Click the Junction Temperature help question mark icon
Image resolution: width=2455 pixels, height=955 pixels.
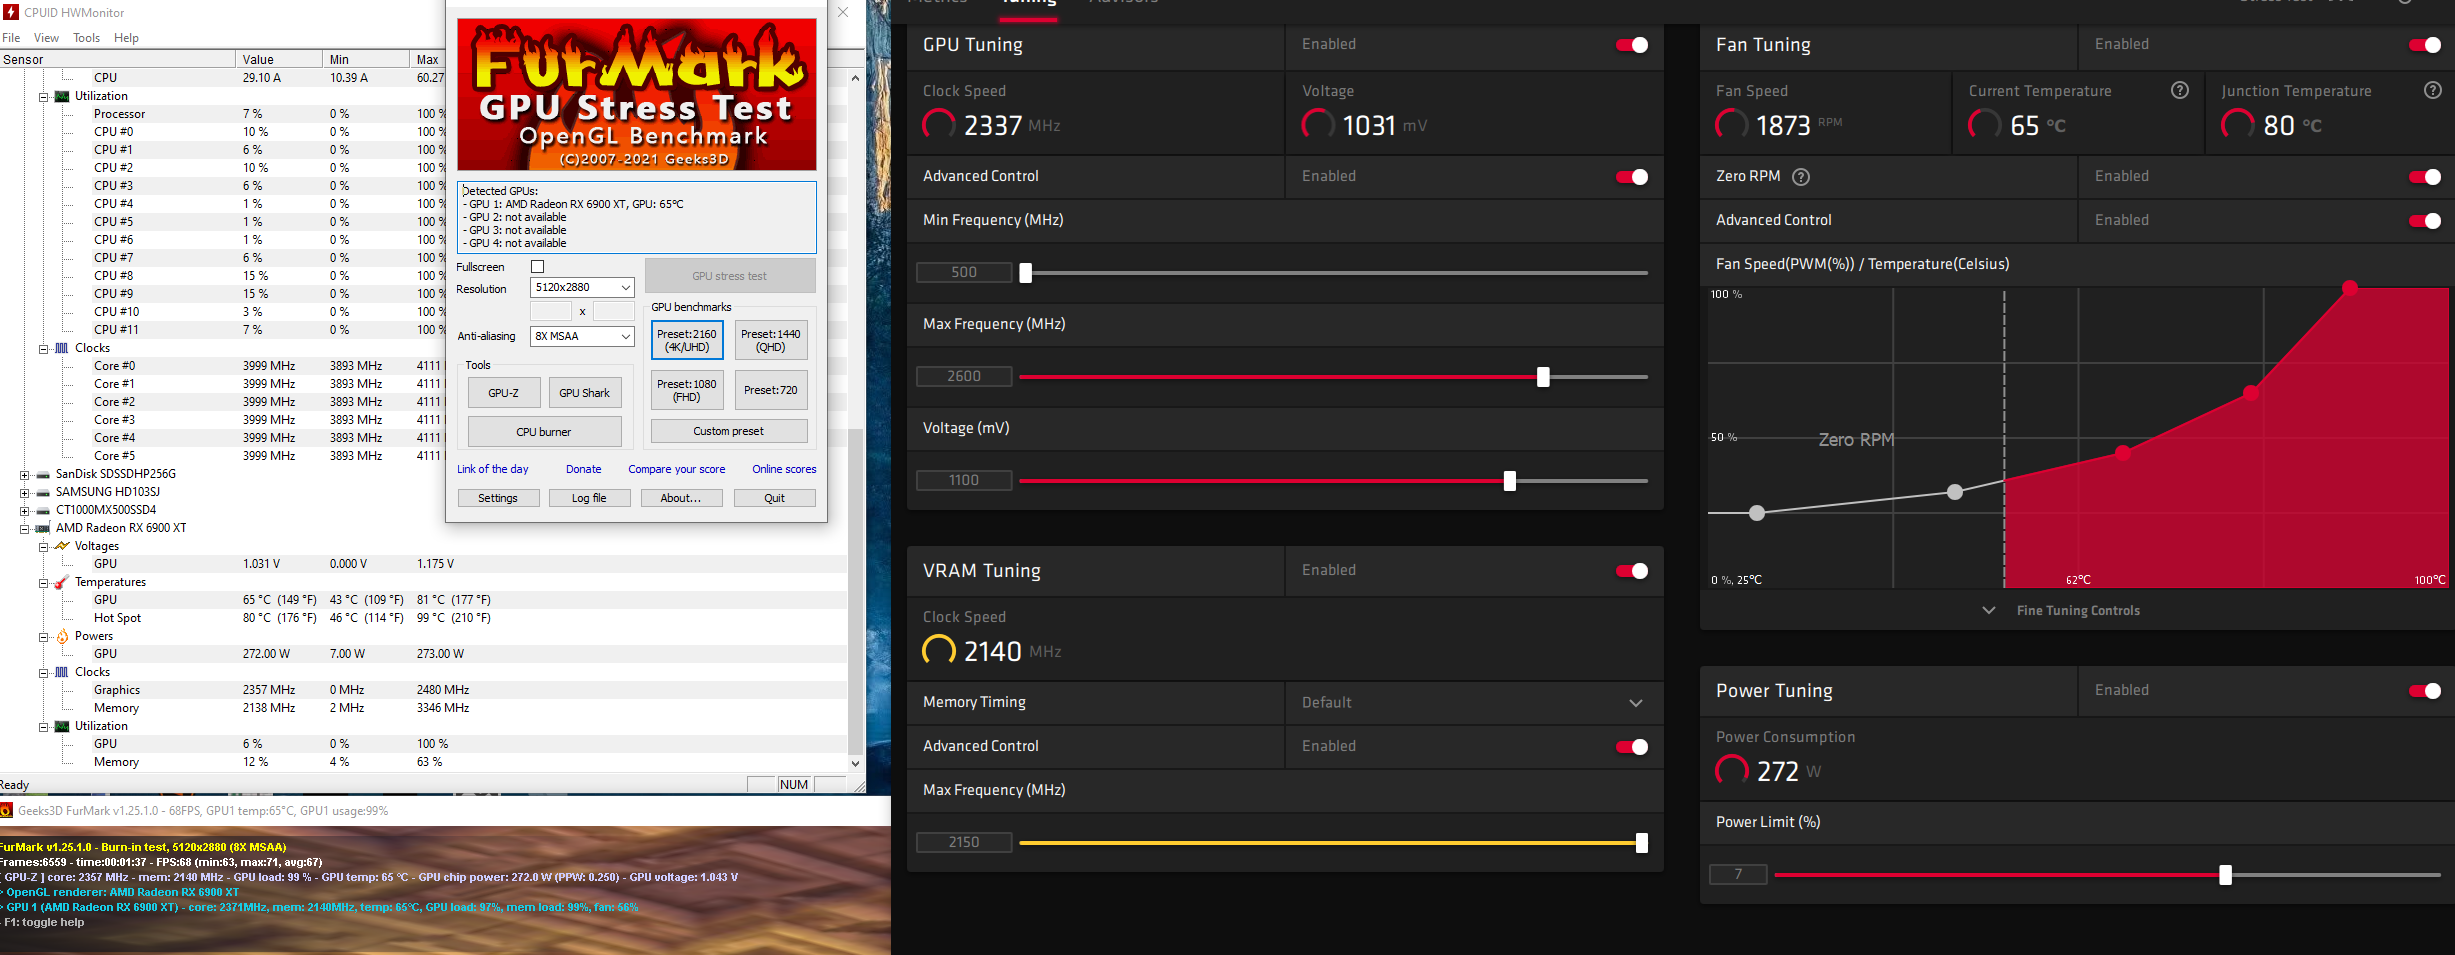[x=2433, y=90]
